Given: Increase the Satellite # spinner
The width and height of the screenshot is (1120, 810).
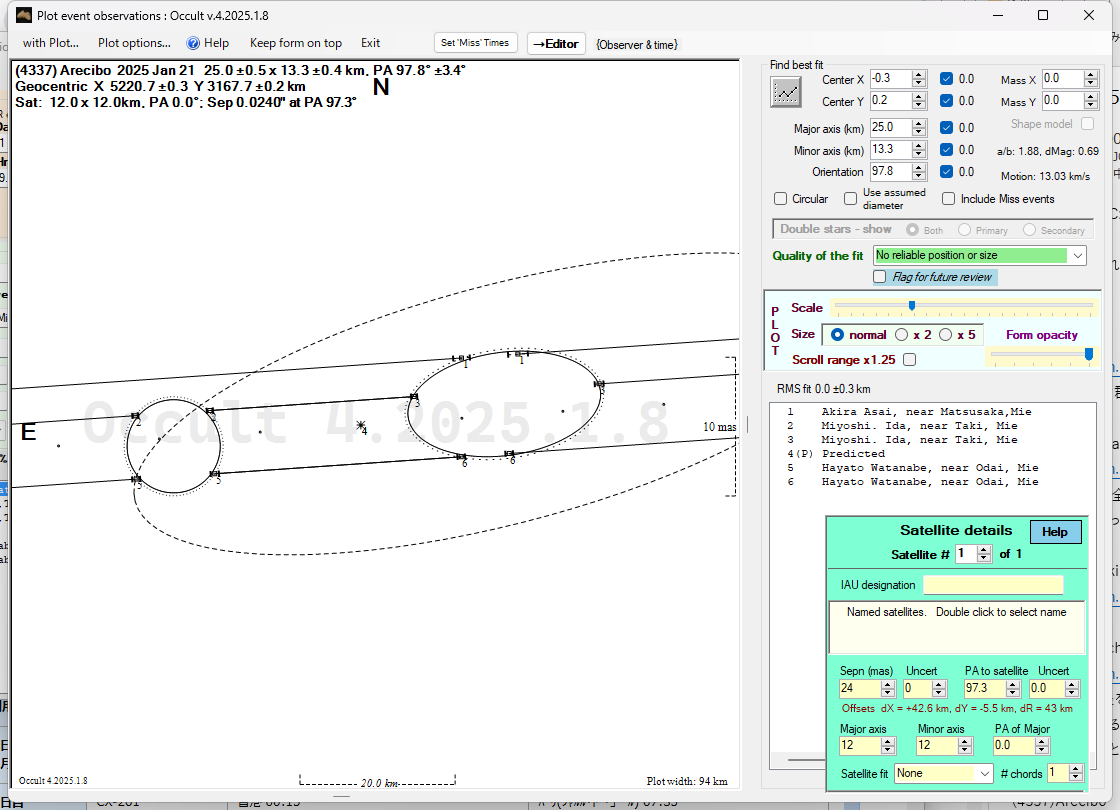Looking at the screenshot, I should pyautogui.click(x=984, y=549).
